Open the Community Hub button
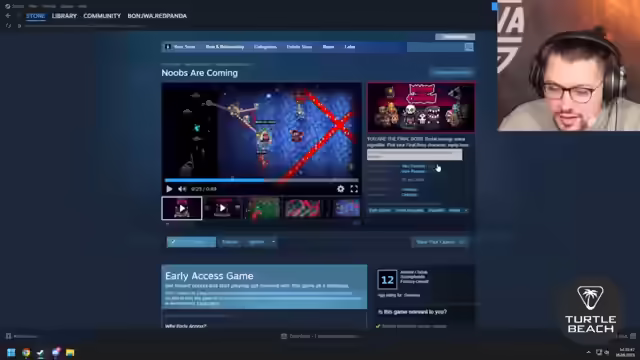The image size is (640, 360). 452,72
